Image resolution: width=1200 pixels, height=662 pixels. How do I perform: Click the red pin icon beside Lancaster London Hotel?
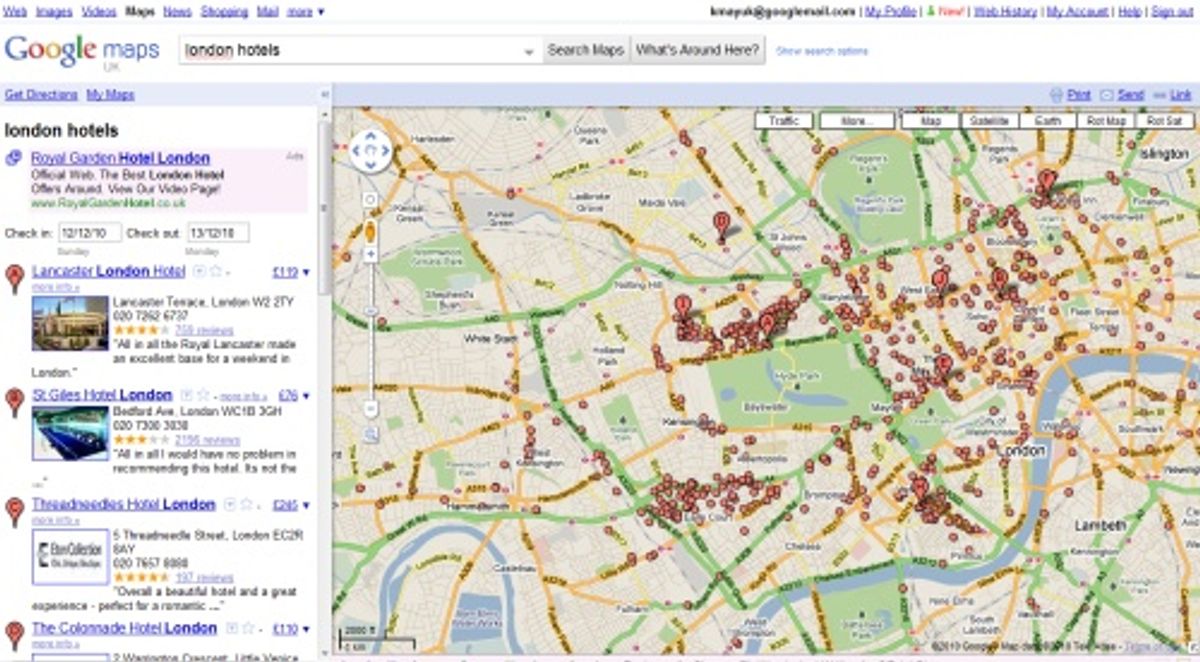[x=13, y=272]
